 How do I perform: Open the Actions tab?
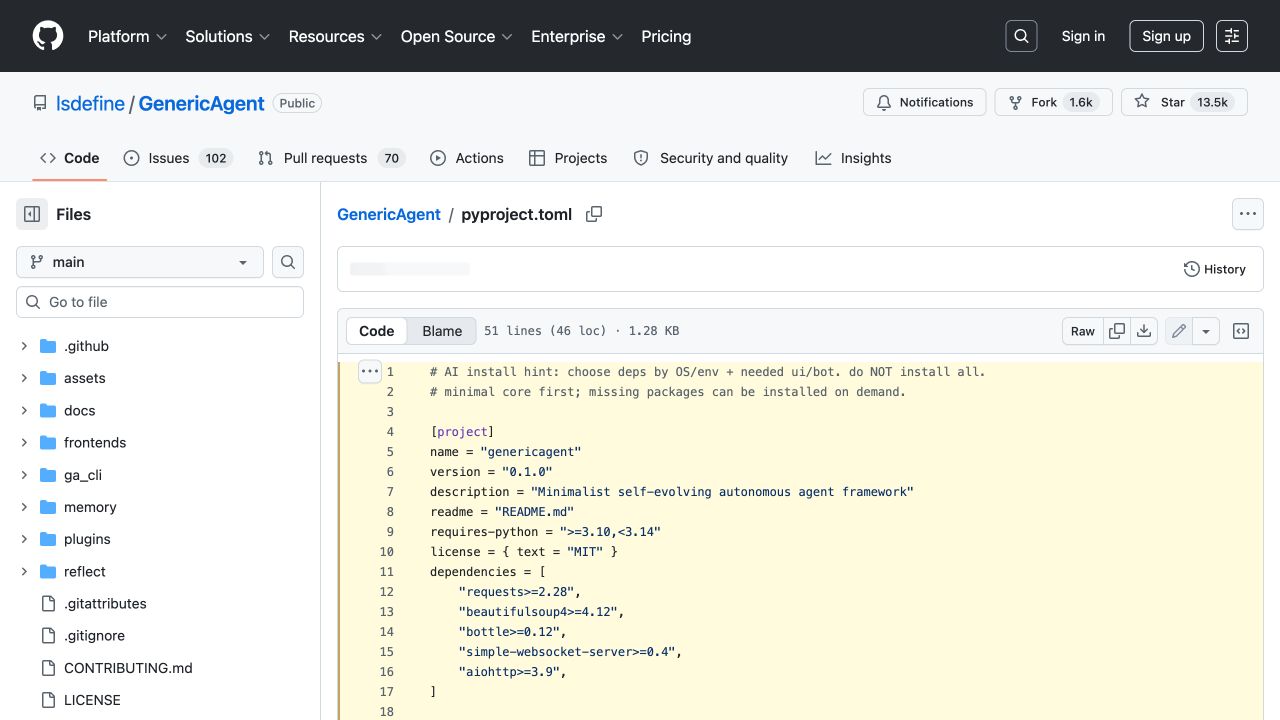point(467,158)
